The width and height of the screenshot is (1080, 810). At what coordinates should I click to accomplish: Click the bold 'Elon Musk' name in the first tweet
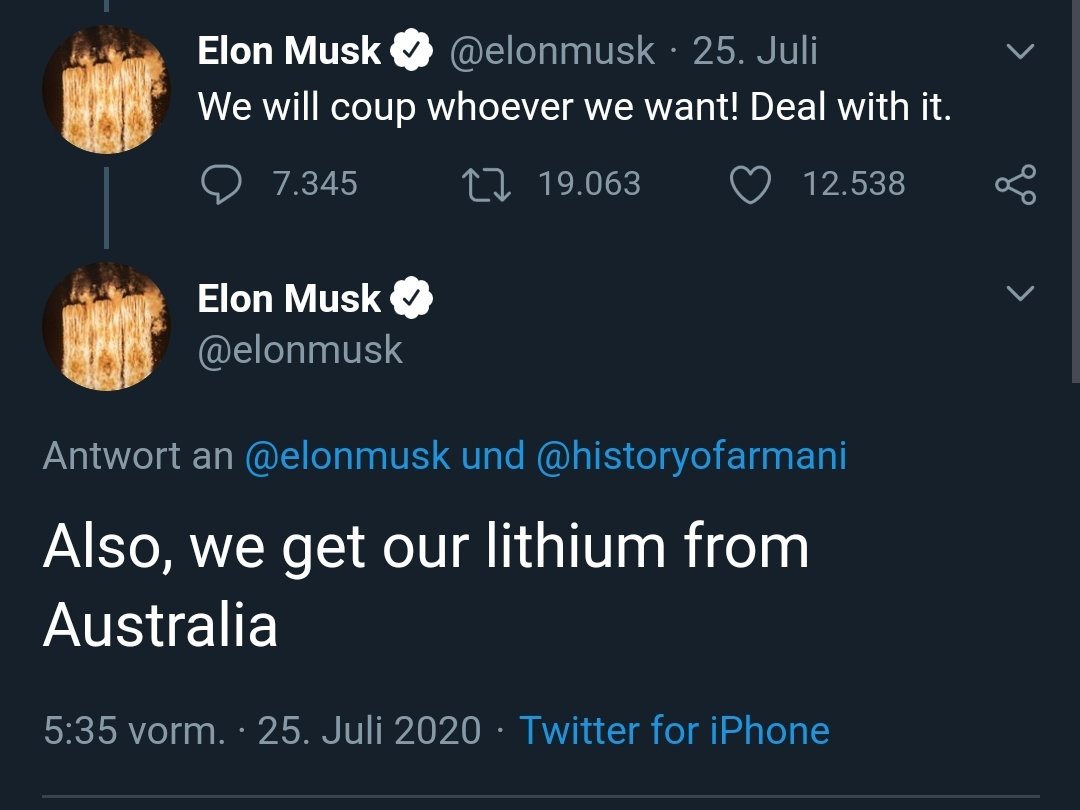click(289, 51)
